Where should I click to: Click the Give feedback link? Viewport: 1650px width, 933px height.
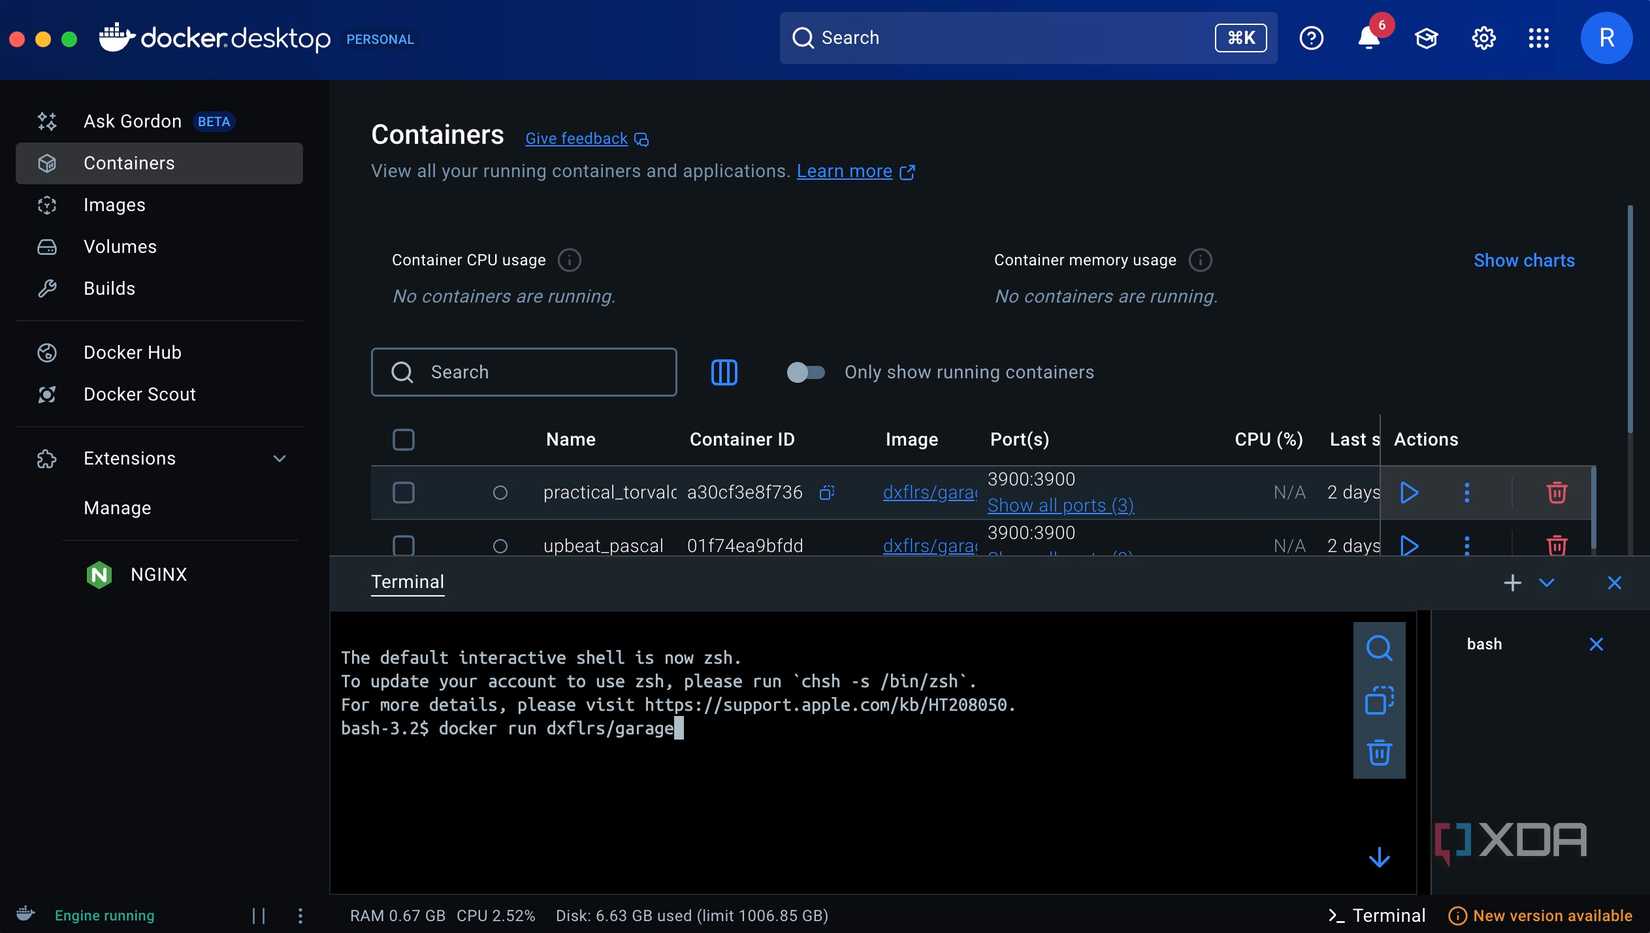pos(576,138)
